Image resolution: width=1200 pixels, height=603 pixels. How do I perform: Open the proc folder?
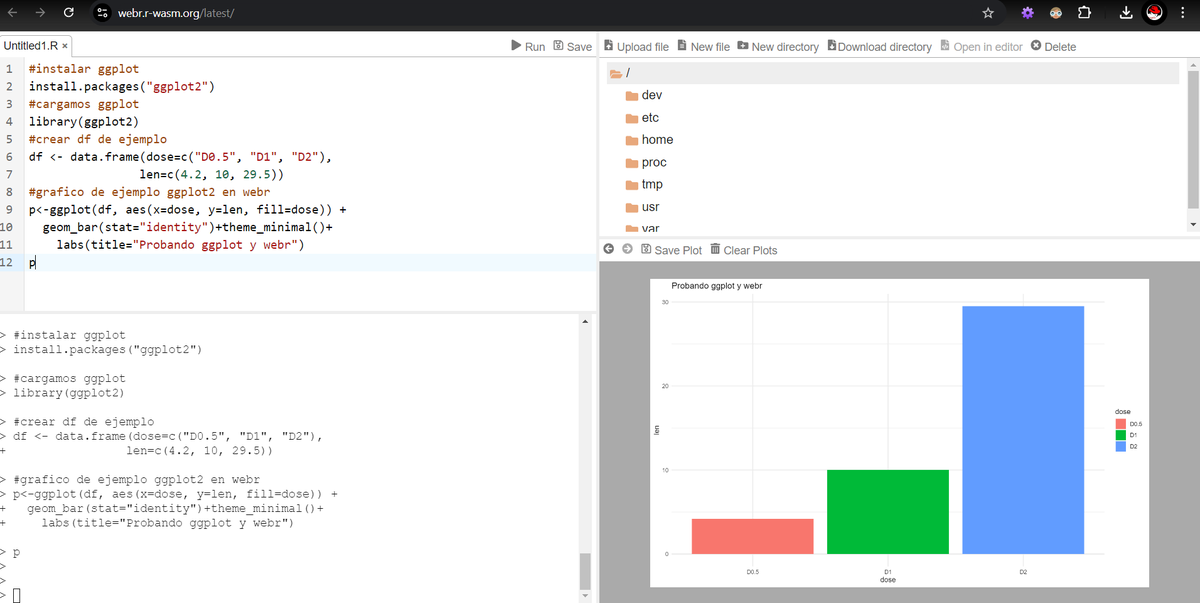click(x=646, y=162)
